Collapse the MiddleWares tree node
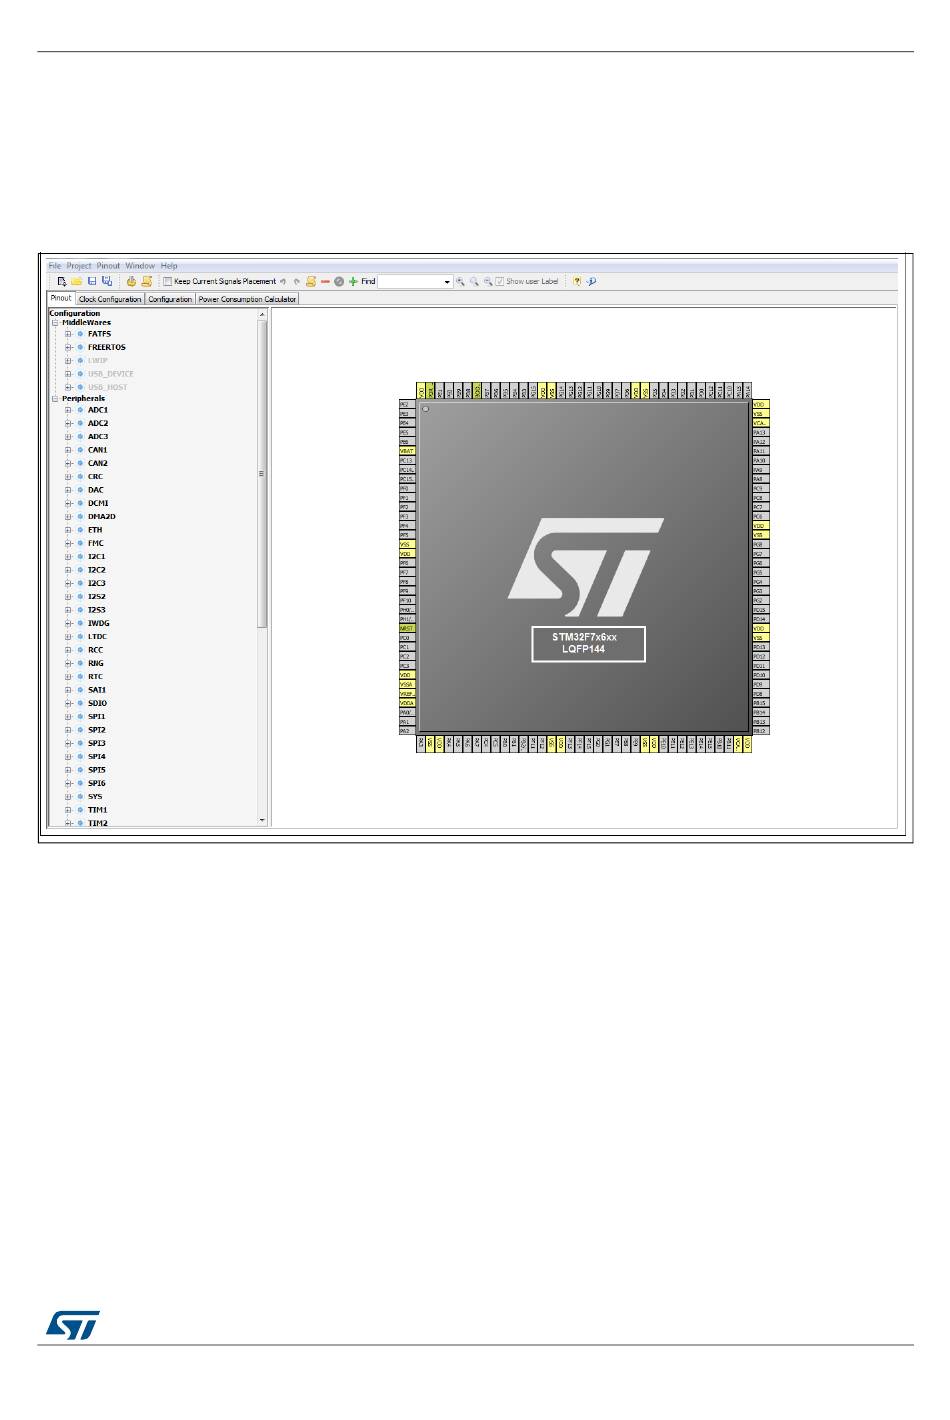 pos(55,323)
